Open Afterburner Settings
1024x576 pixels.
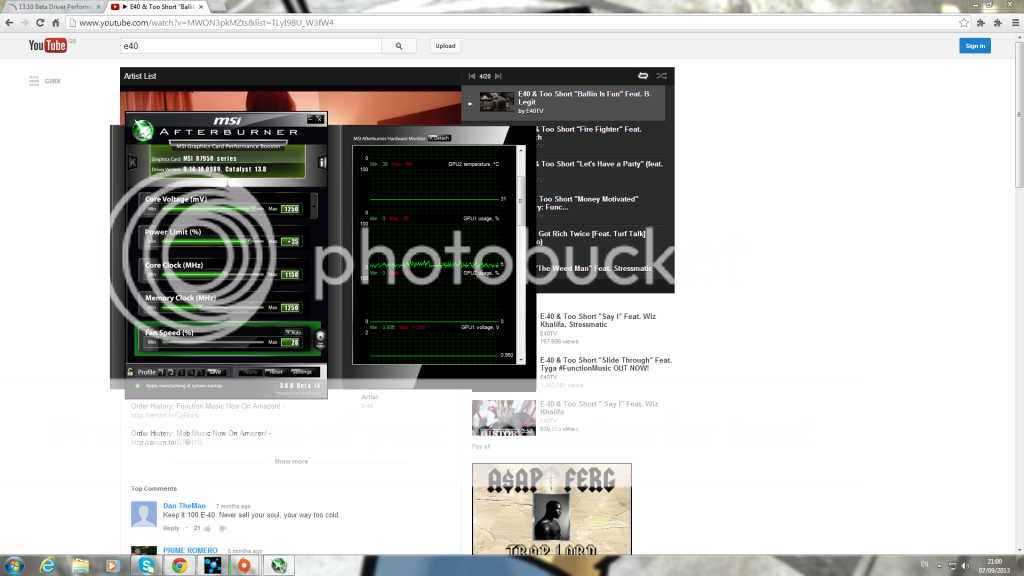pos(302,372)
